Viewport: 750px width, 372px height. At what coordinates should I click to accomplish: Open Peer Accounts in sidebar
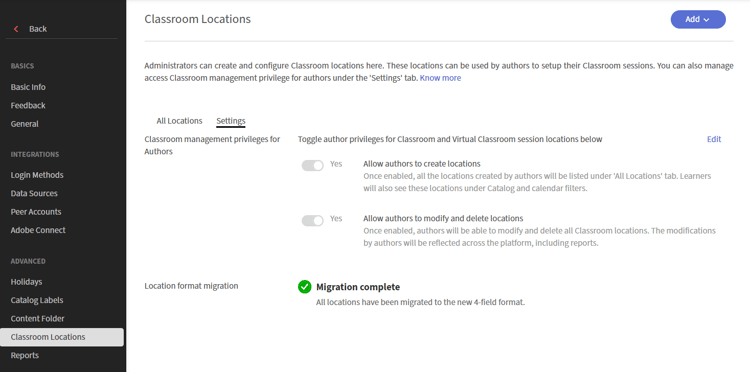pos(36,212)
